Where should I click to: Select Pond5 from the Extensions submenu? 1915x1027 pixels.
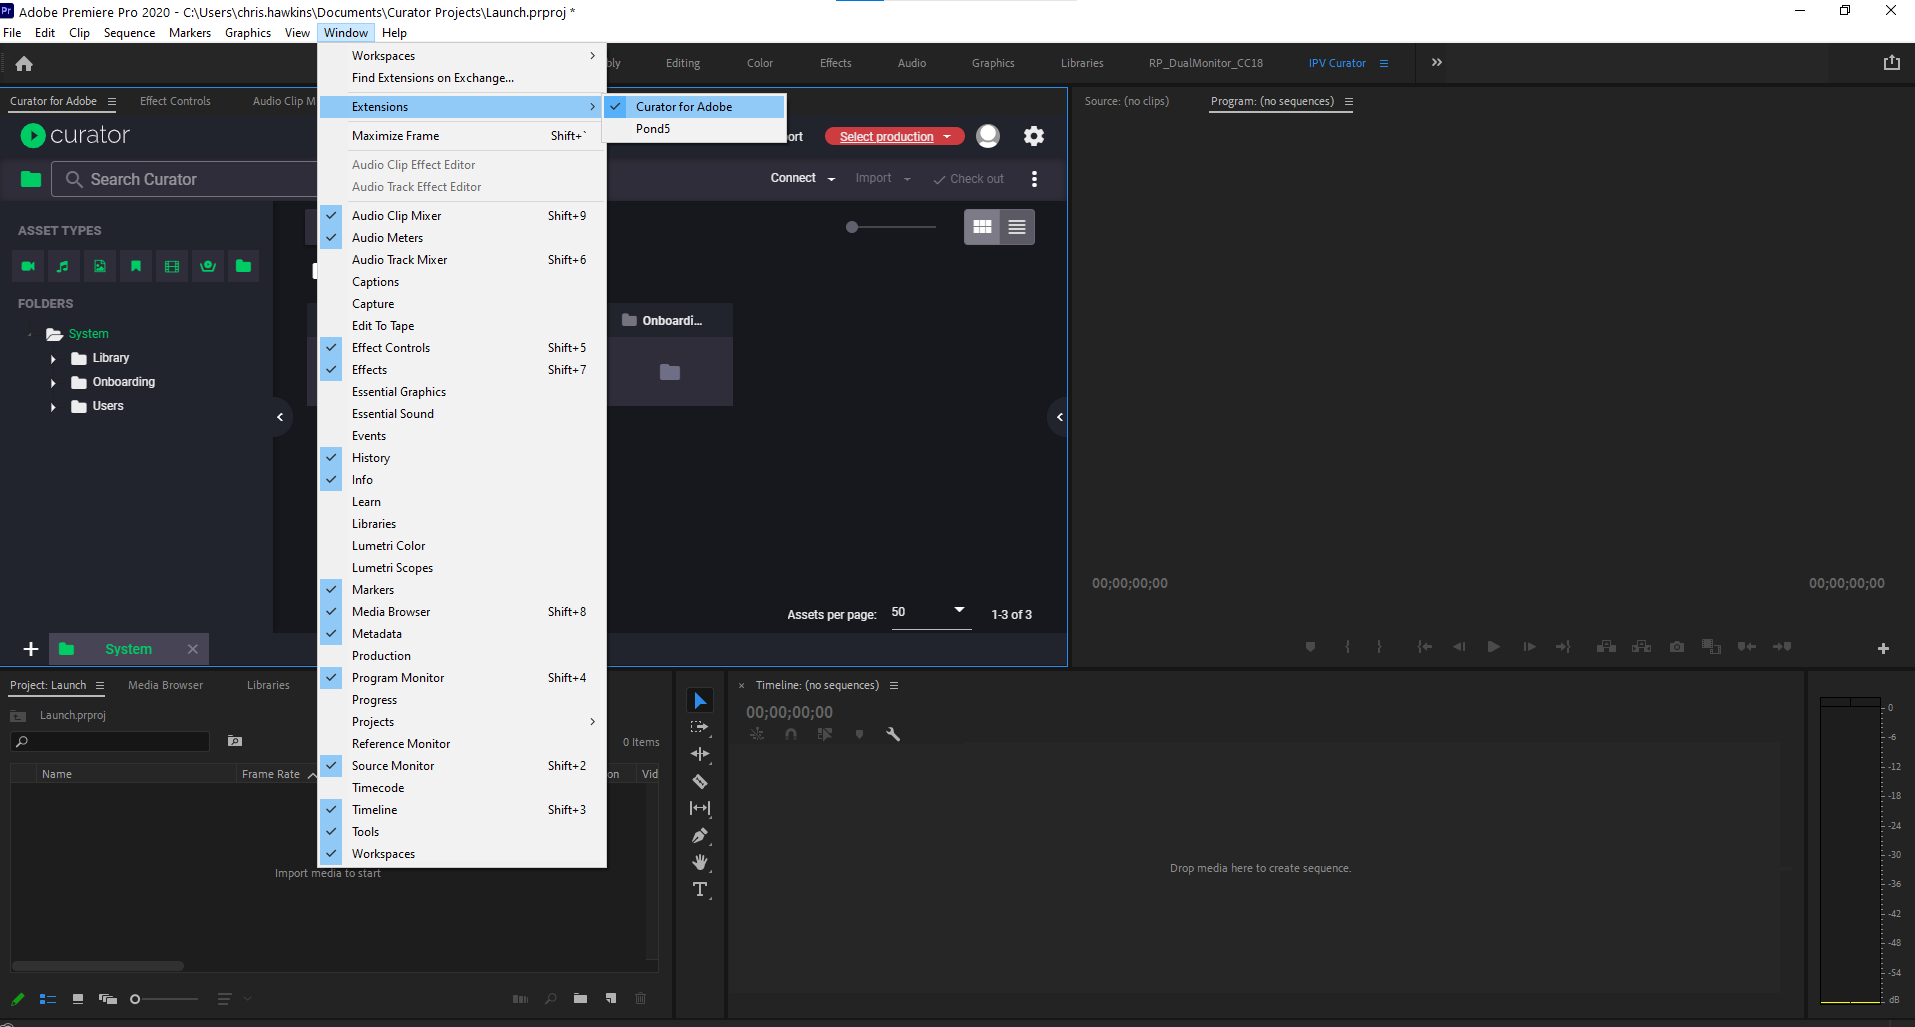click(652, 129)
